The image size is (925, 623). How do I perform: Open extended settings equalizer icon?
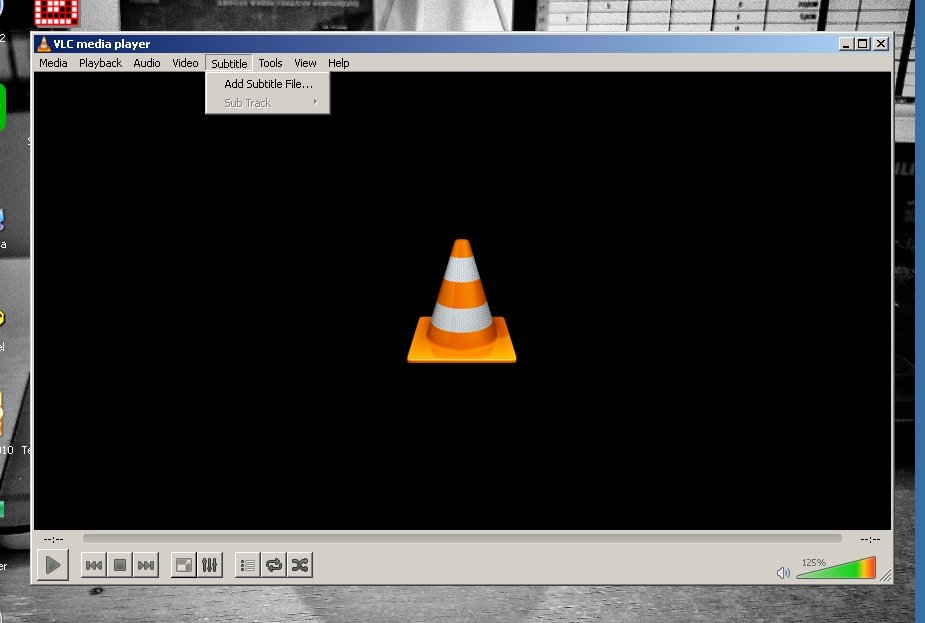(x=209, y=565)
